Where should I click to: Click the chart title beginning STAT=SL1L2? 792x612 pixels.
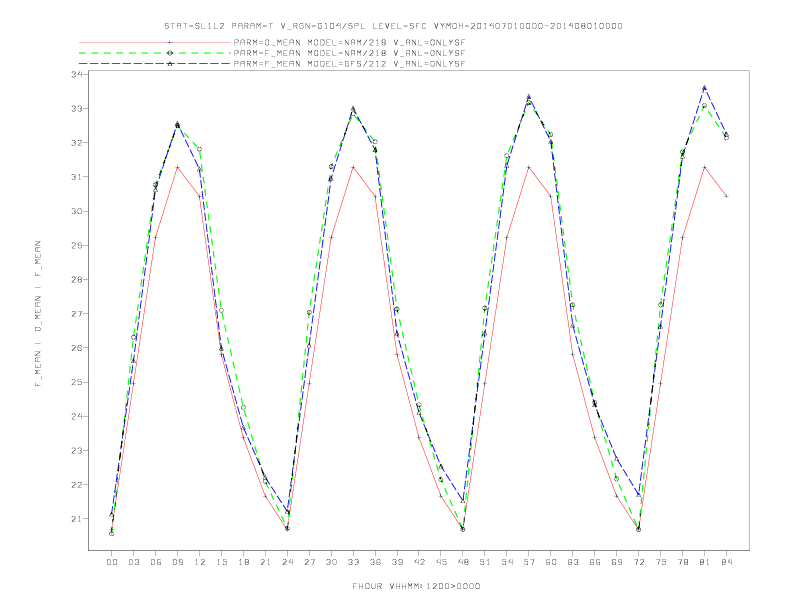click(393, 26)
